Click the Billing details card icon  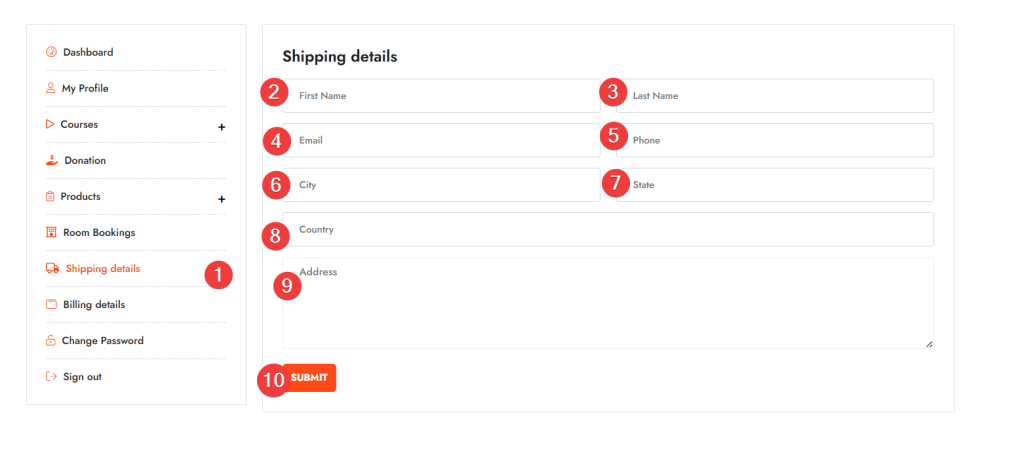51,304
